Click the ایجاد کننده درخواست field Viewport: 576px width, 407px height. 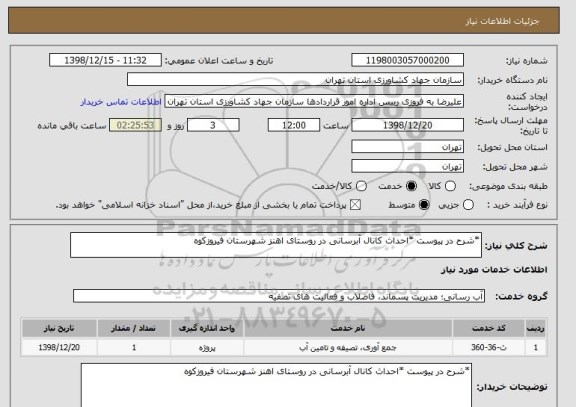tap(314, 102)
